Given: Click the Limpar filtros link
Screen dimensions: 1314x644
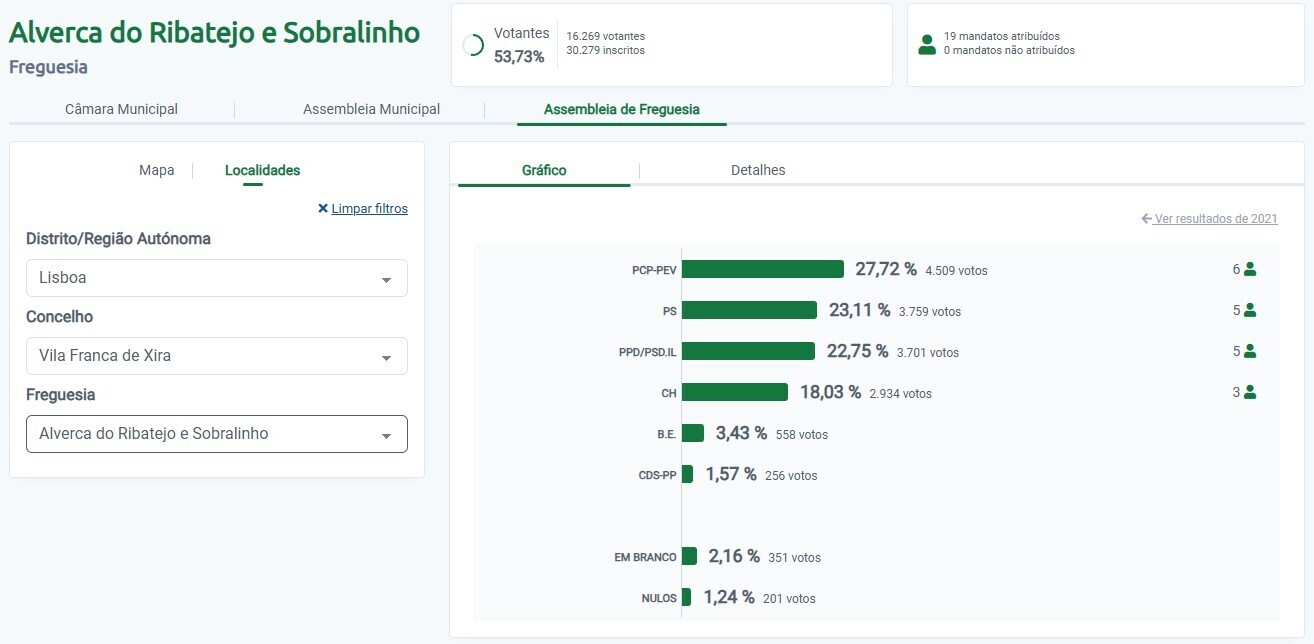Looking at the screenshot, I should click(x=368, y=208).
